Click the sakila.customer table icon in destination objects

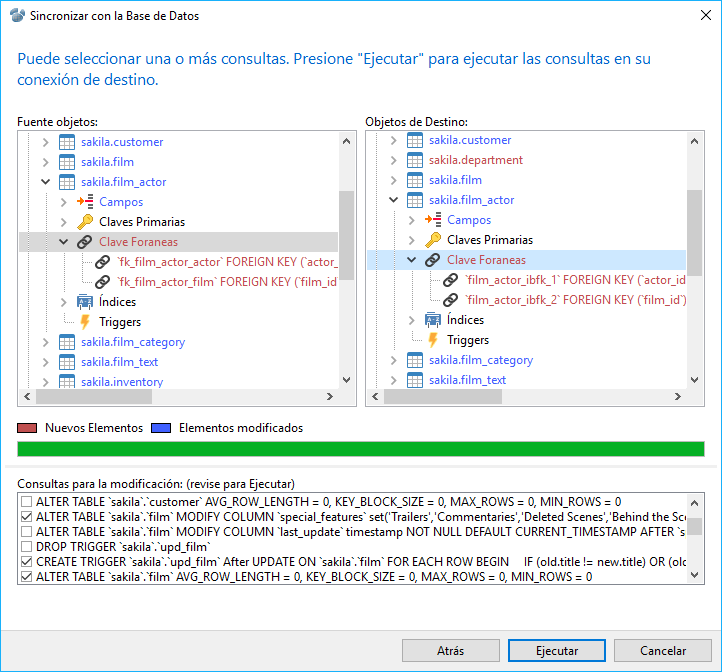pos(415,140)
